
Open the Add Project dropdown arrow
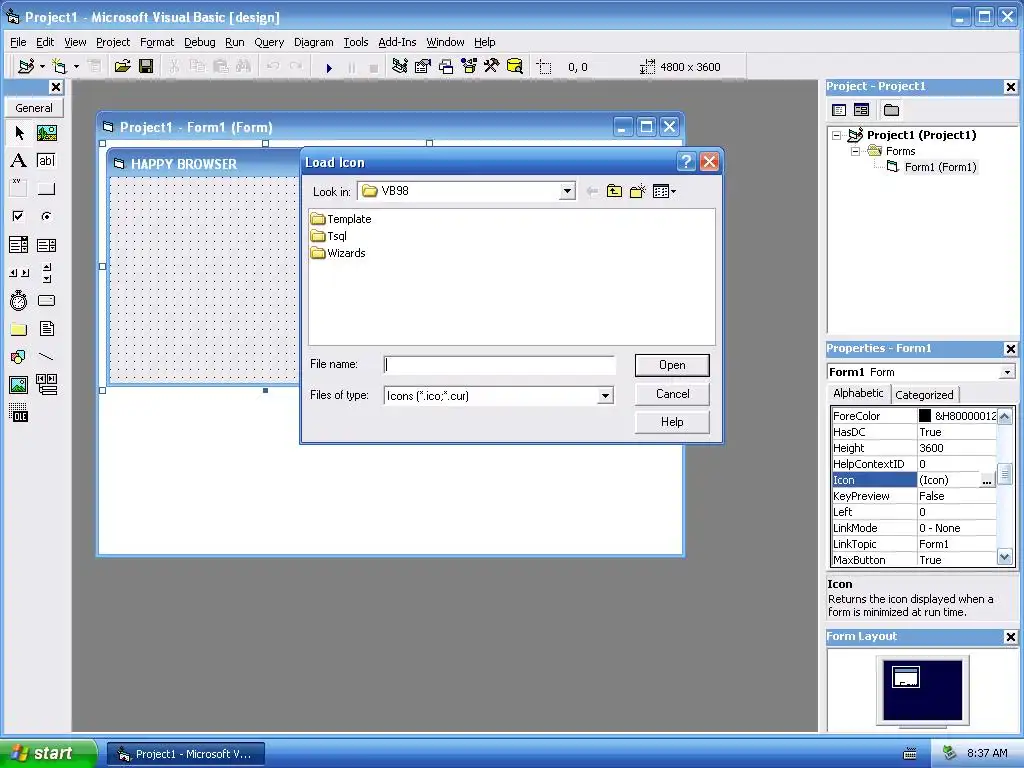(x=42, y=67)
